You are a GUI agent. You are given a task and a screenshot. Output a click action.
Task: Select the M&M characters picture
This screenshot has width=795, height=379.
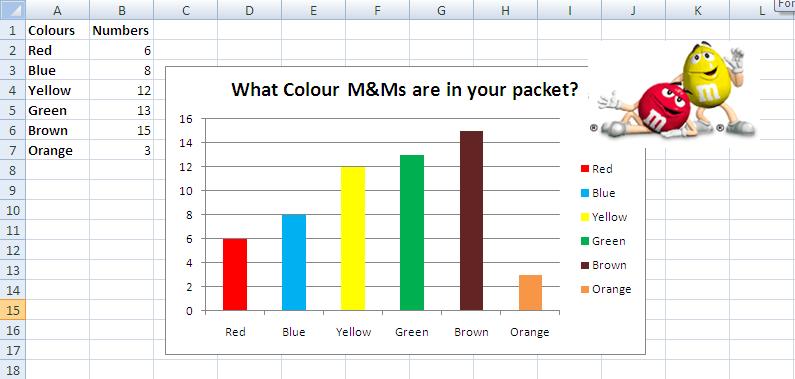click(674, 94)
